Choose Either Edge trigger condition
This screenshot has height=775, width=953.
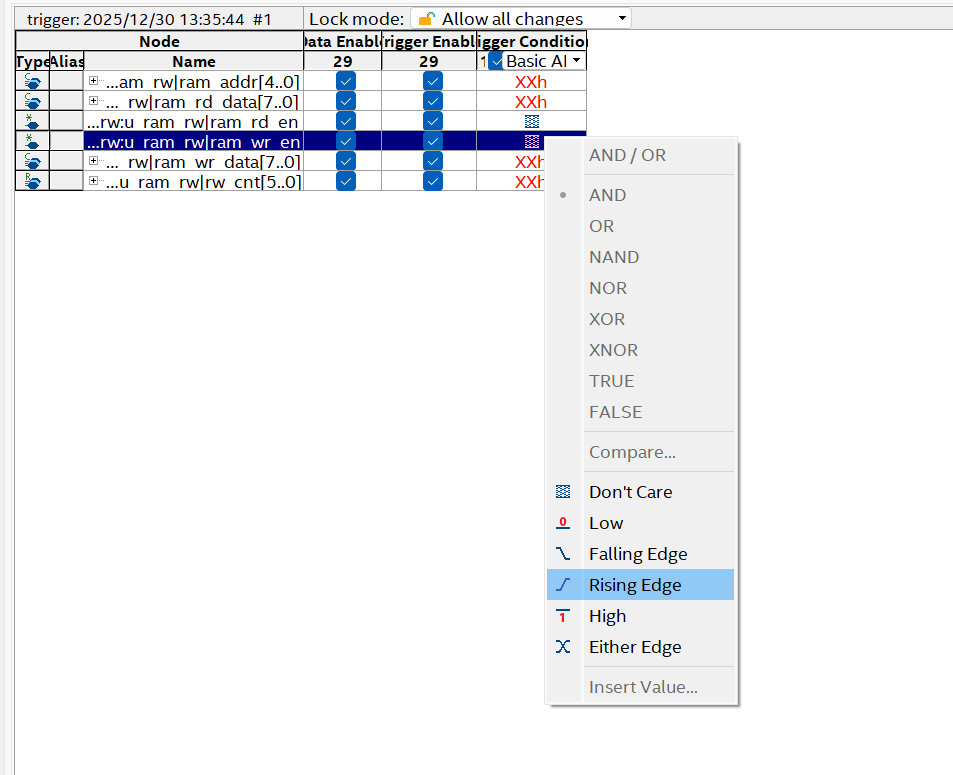tap(641, 647)
